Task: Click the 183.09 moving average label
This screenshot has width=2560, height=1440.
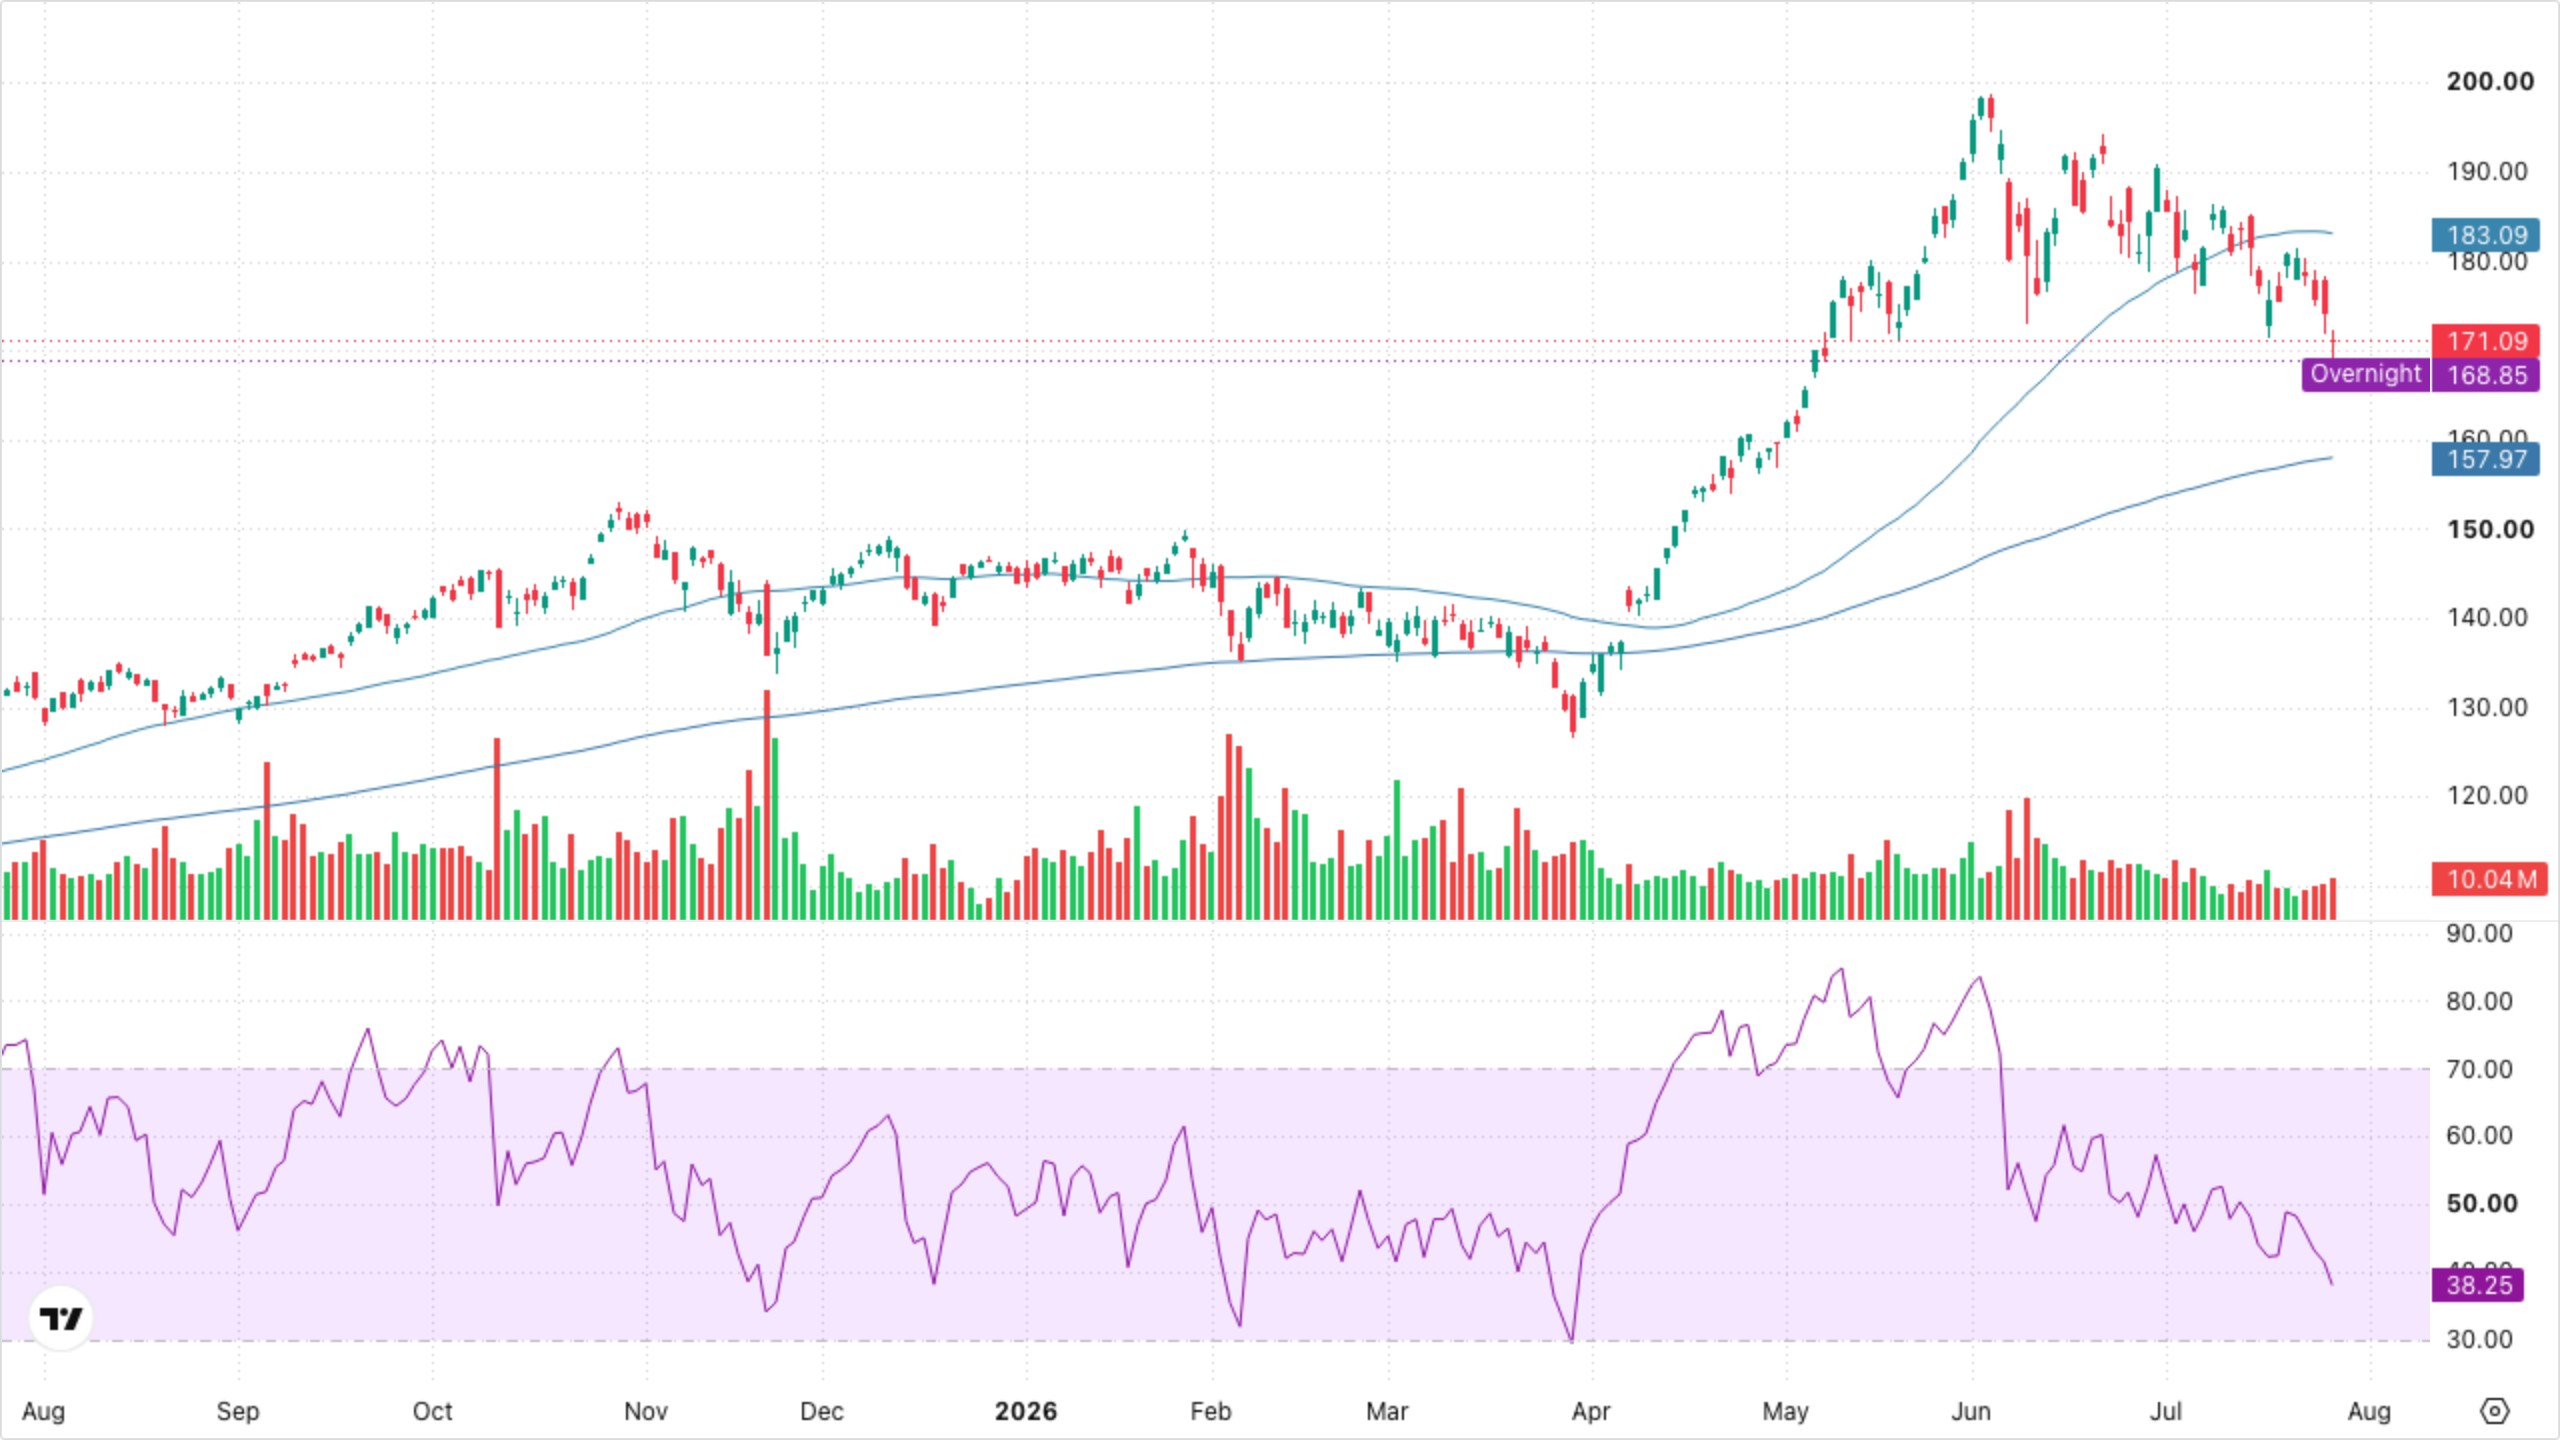Action: (x=2486, y=235)
